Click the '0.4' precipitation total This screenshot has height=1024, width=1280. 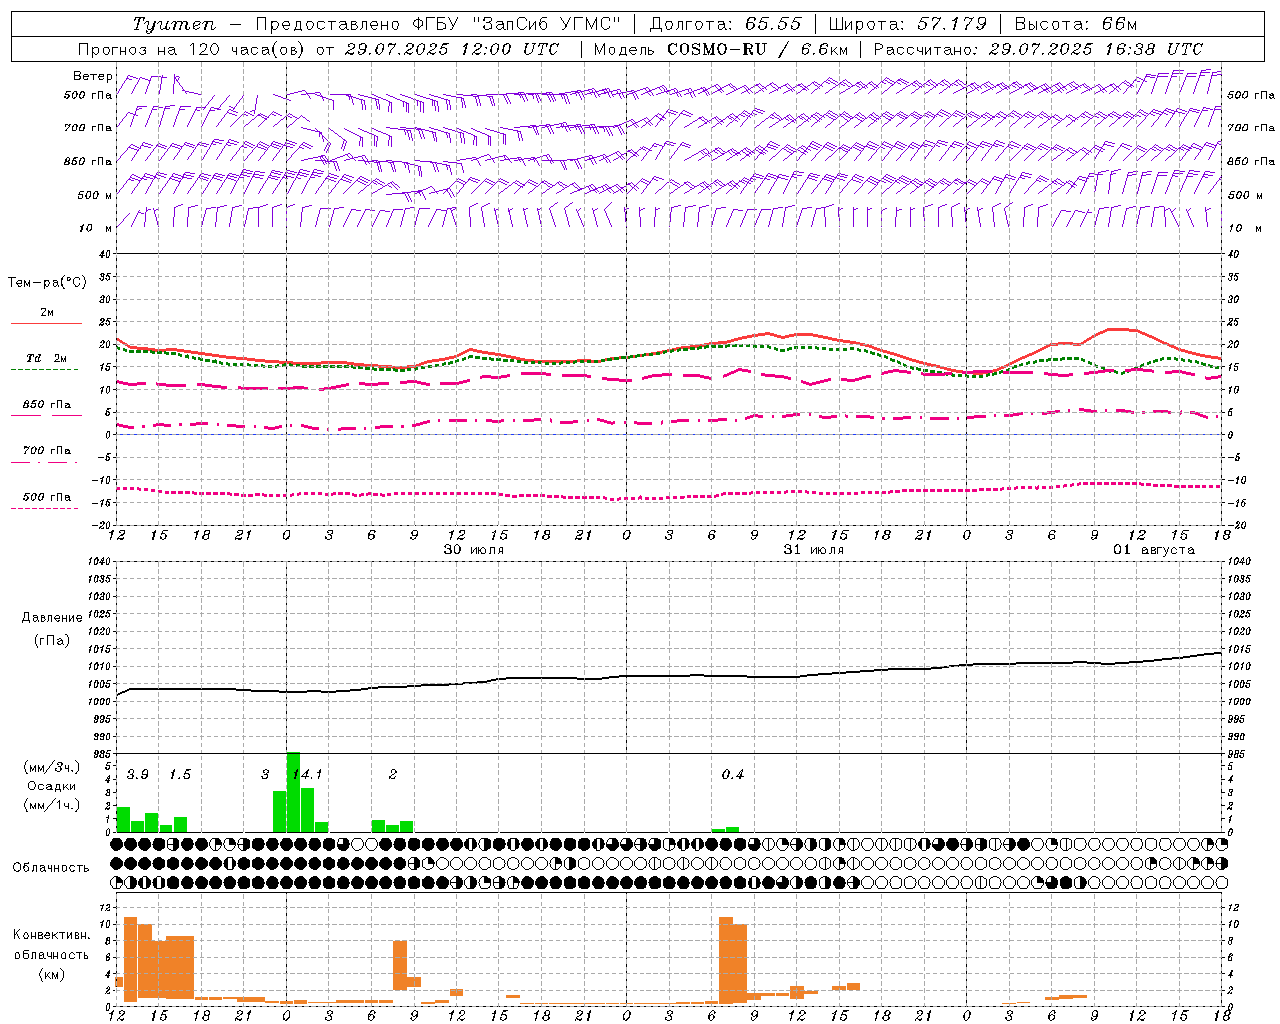click(733, 774)
